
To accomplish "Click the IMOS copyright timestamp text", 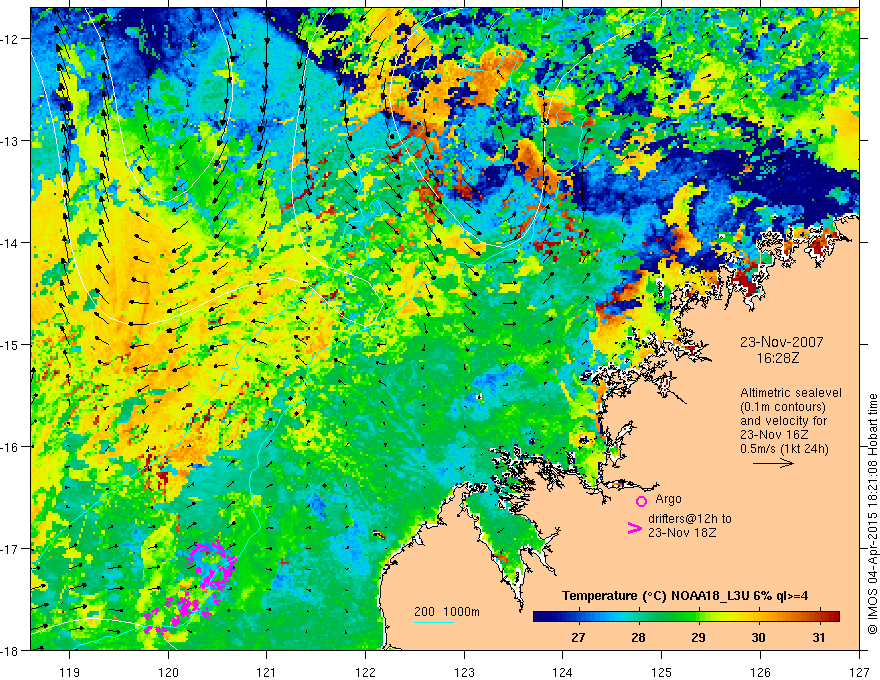I will click(x=872, y=513).
